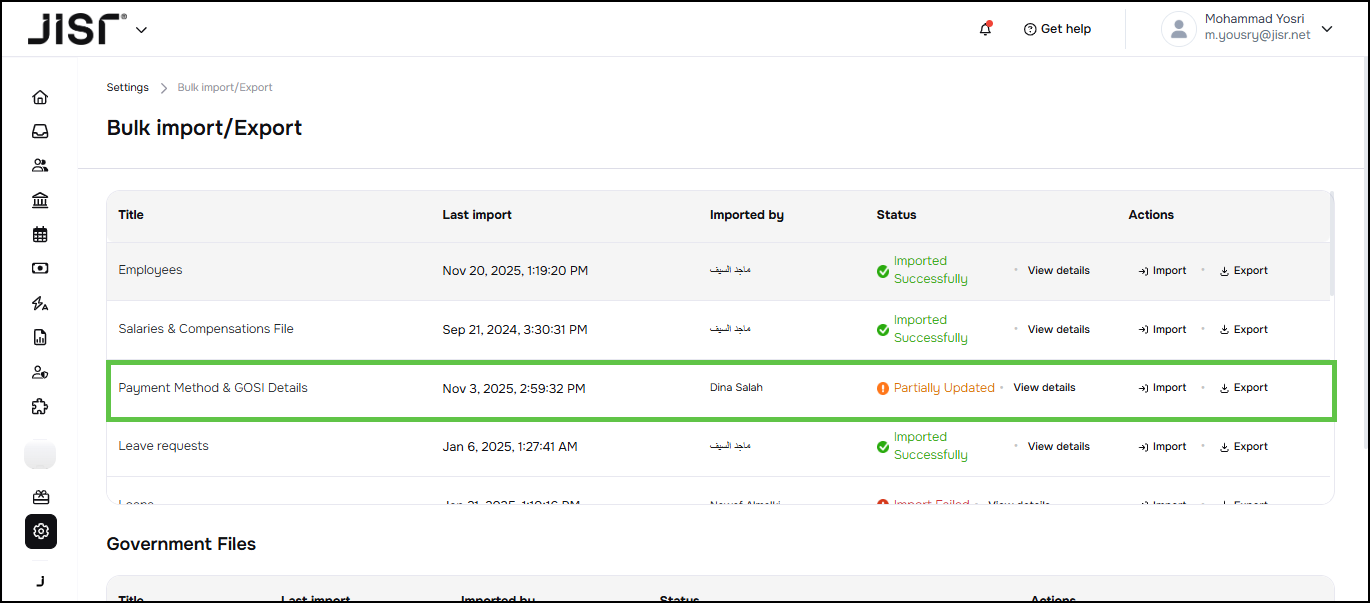1370x603 pixels.
Task: View details for Leave requests import
Action: pyautogui.click(x=1058, y=447)
